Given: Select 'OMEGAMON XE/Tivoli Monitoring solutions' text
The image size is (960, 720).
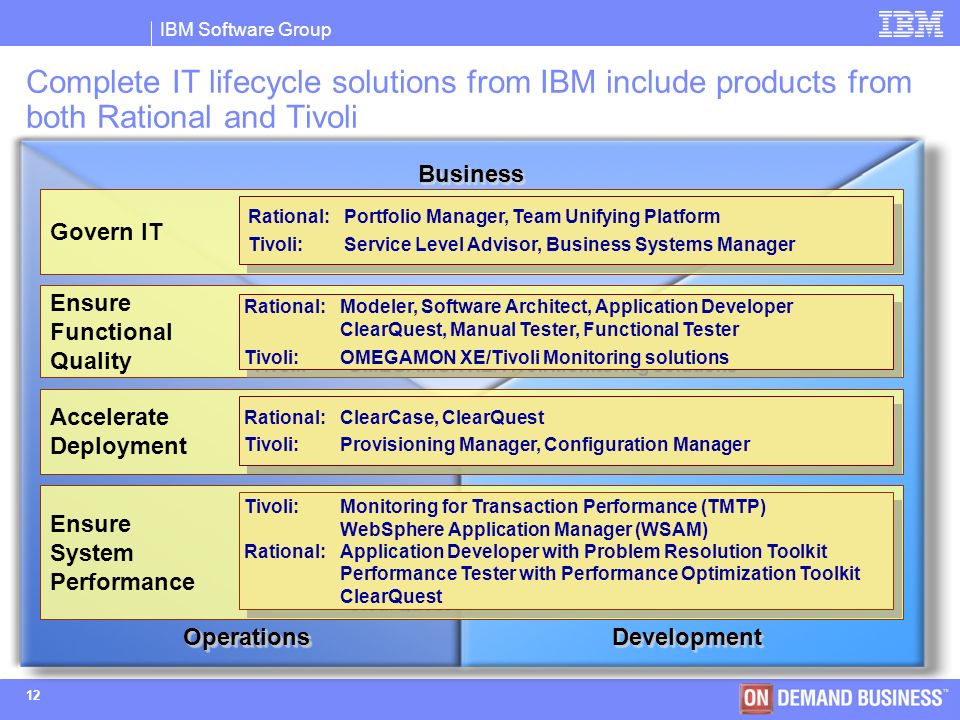Looking at the screenshot, I should coord(534,357).
